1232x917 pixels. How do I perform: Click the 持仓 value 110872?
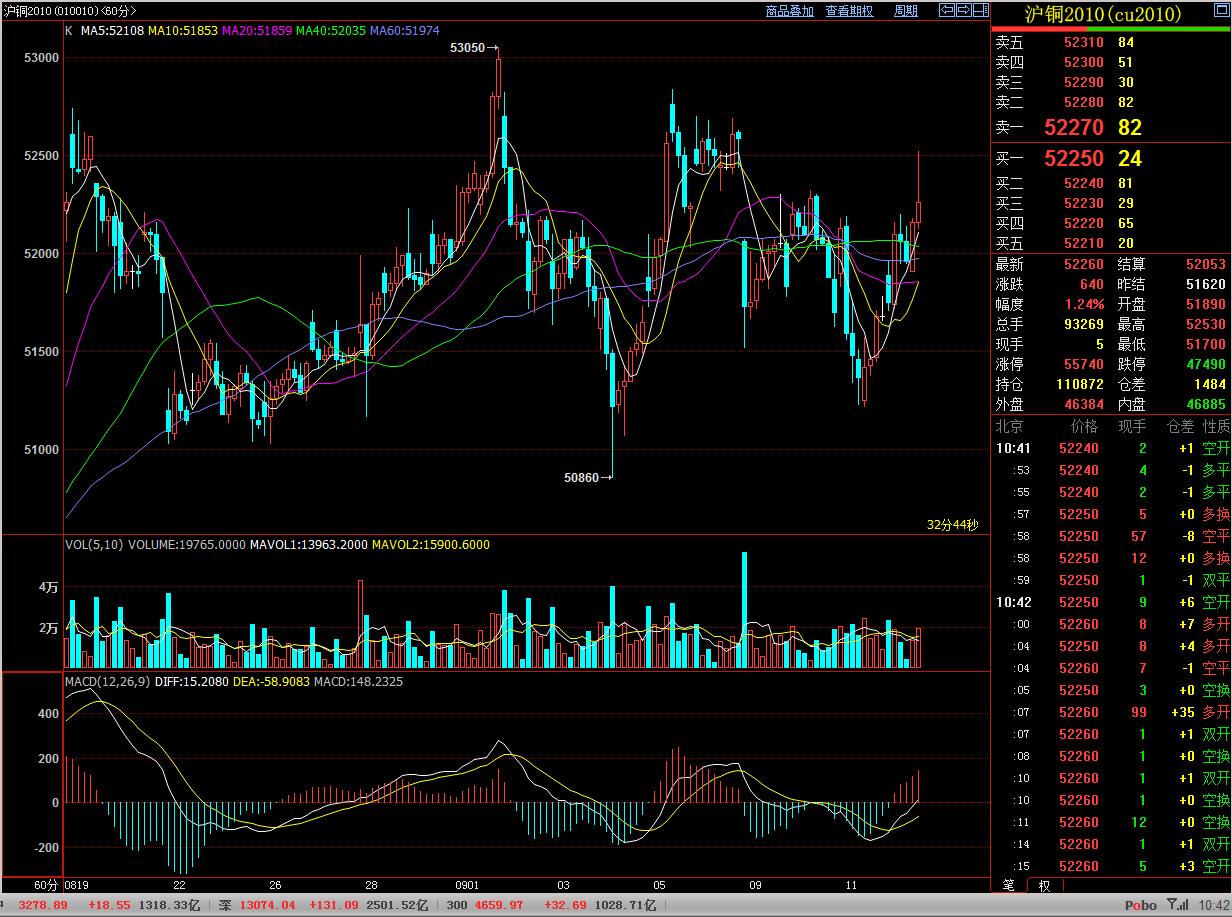tap(1080, 384)
